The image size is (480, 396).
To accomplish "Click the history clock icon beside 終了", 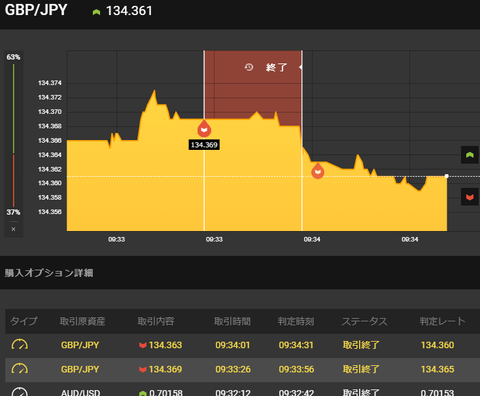I will point(249,67).
